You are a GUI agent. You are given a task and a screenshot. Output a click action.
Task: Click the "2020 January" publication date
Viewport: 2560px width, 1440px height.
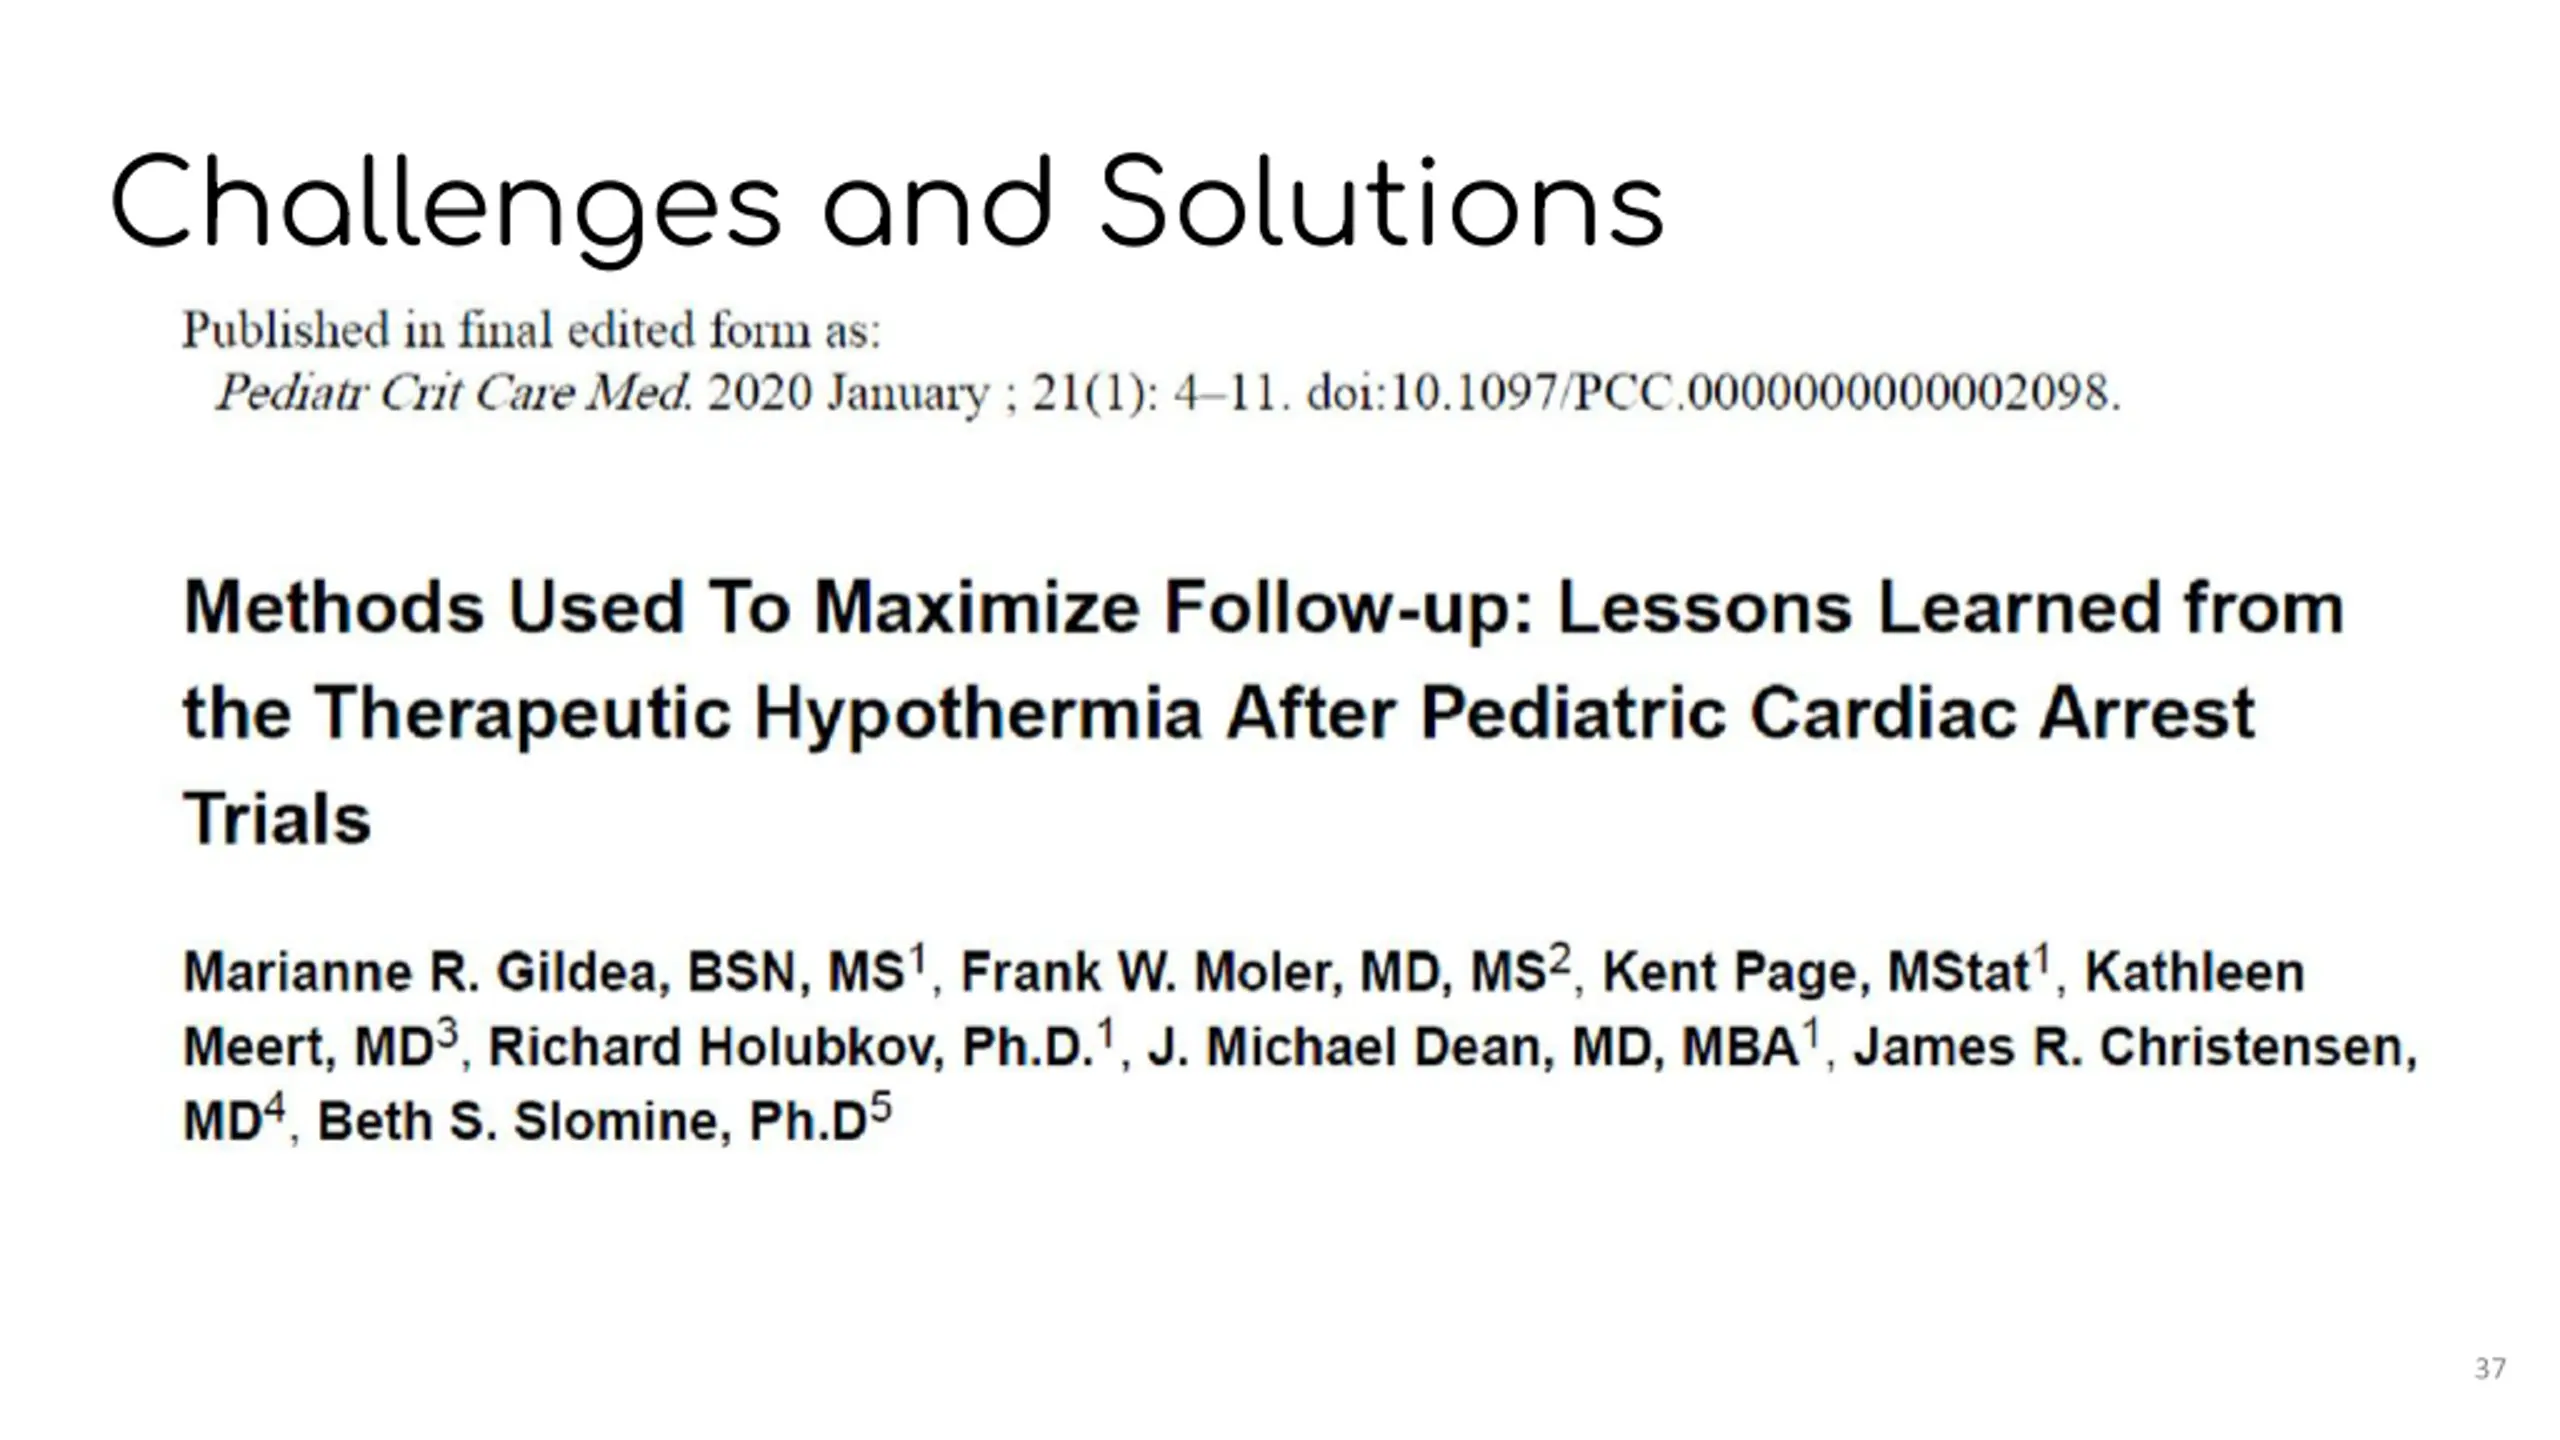(x=848, y=393)
